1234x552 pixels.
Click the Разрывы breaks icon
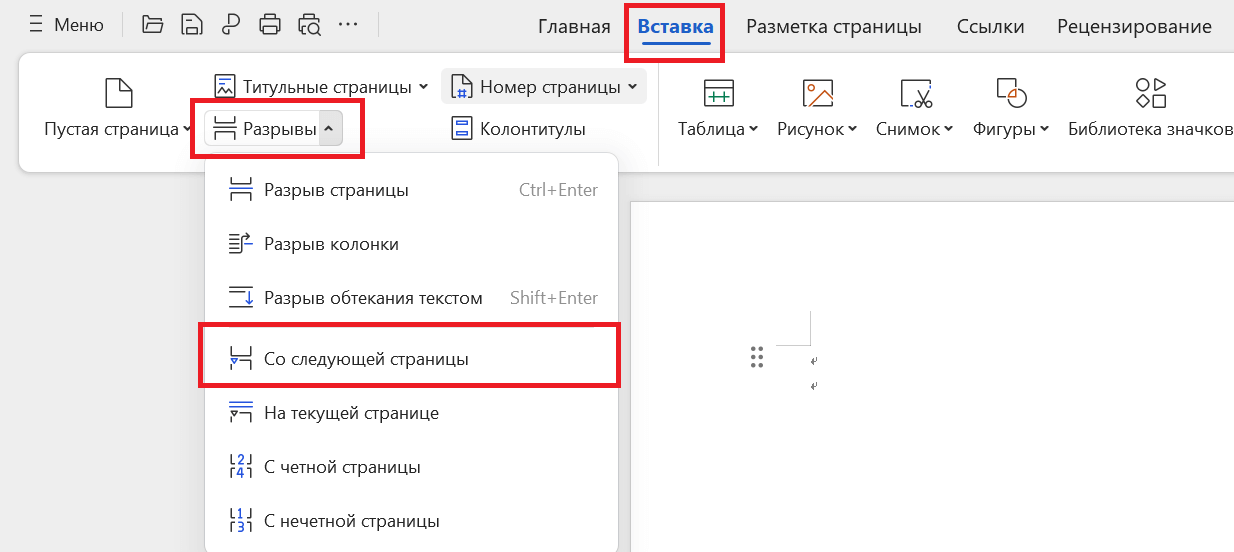click(x=225, y=129)
